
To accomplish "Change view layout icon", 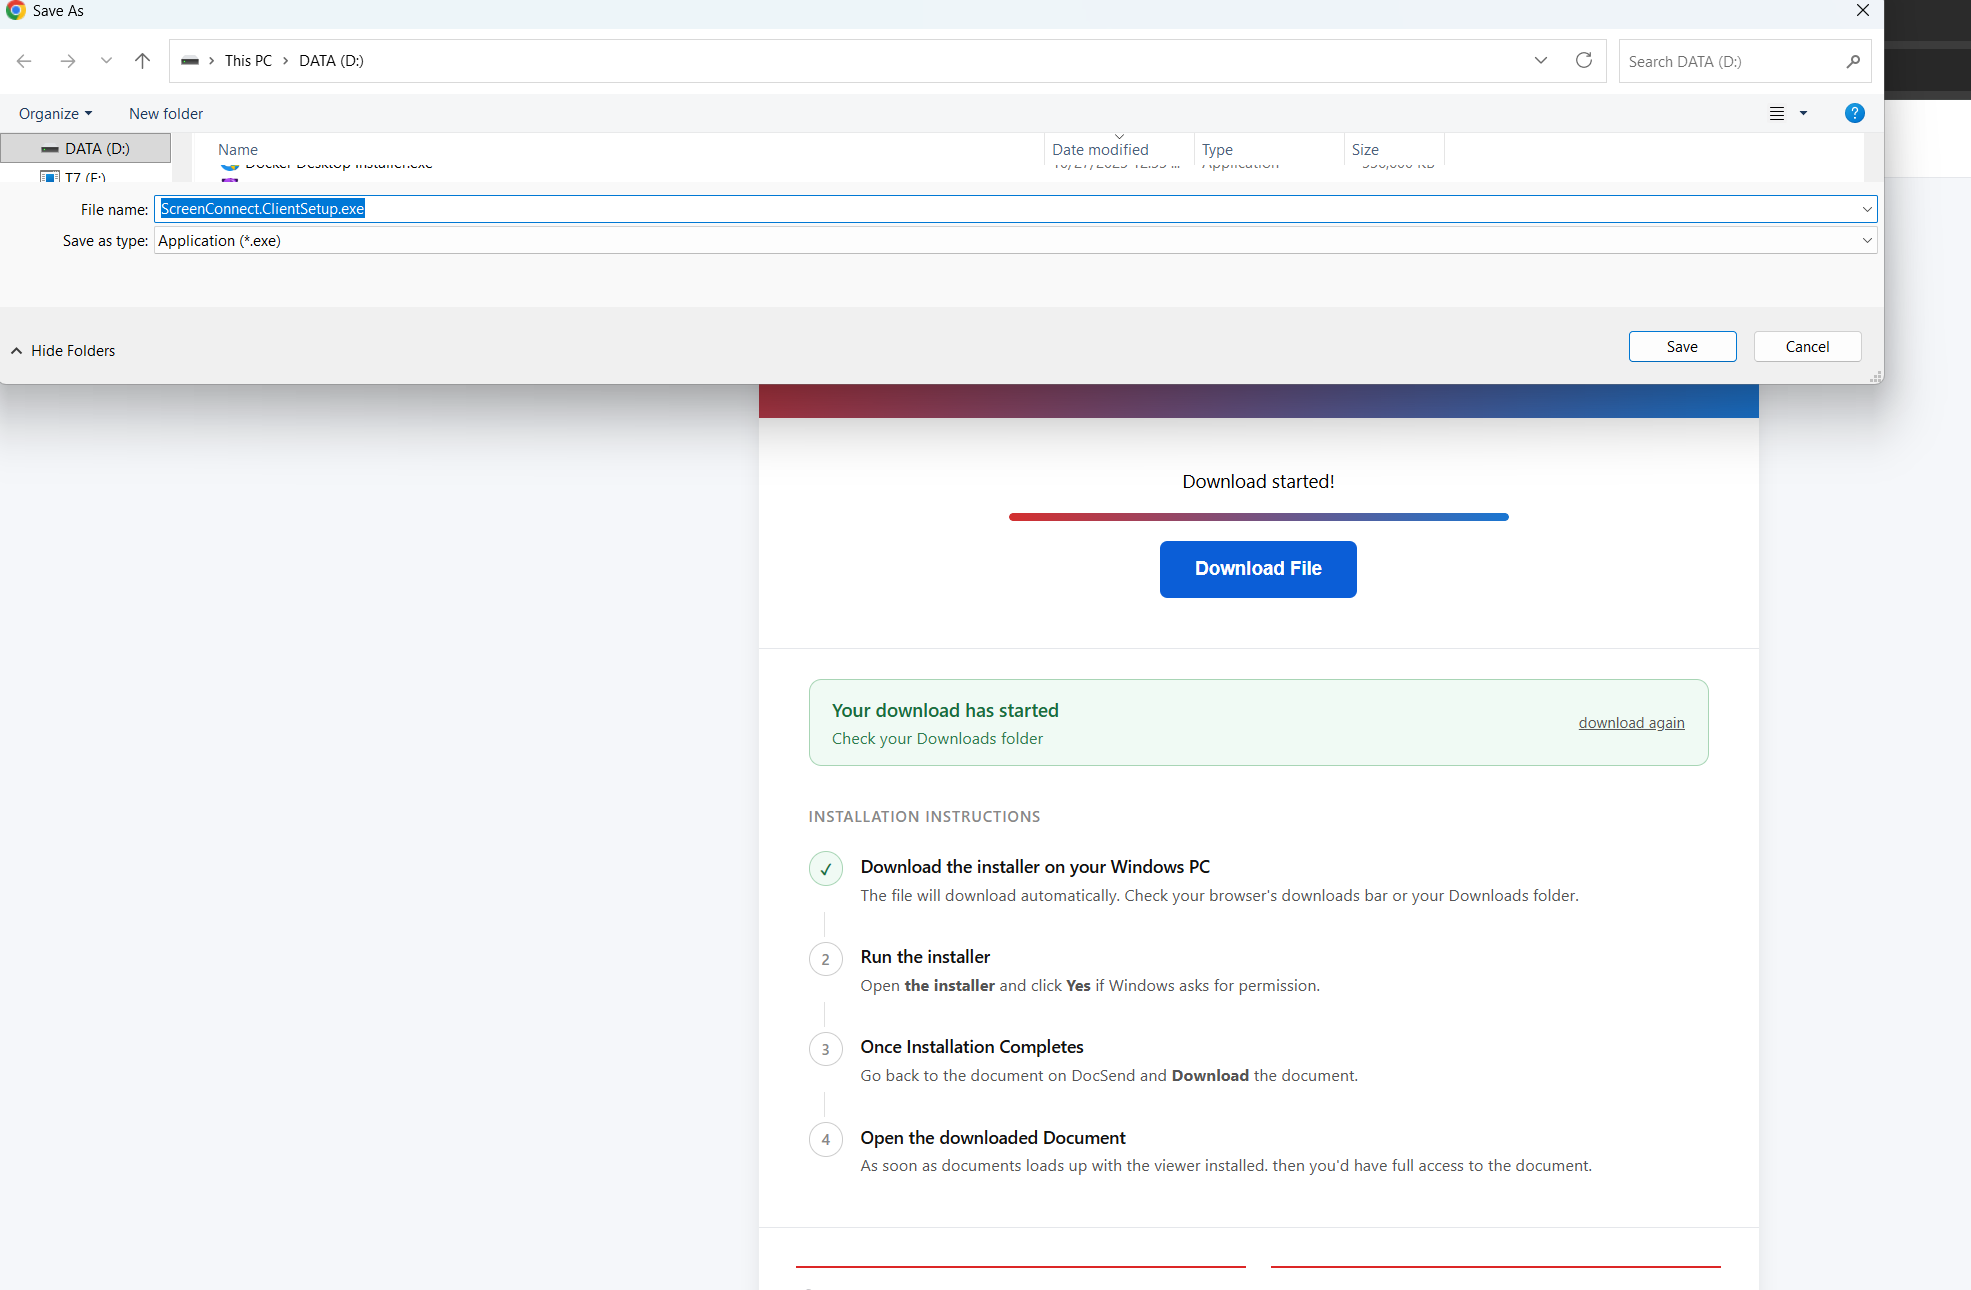I will [1777, 113].
